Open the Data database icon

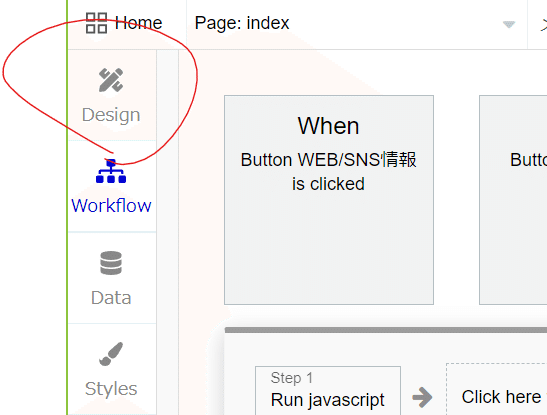tap(111, 263)
